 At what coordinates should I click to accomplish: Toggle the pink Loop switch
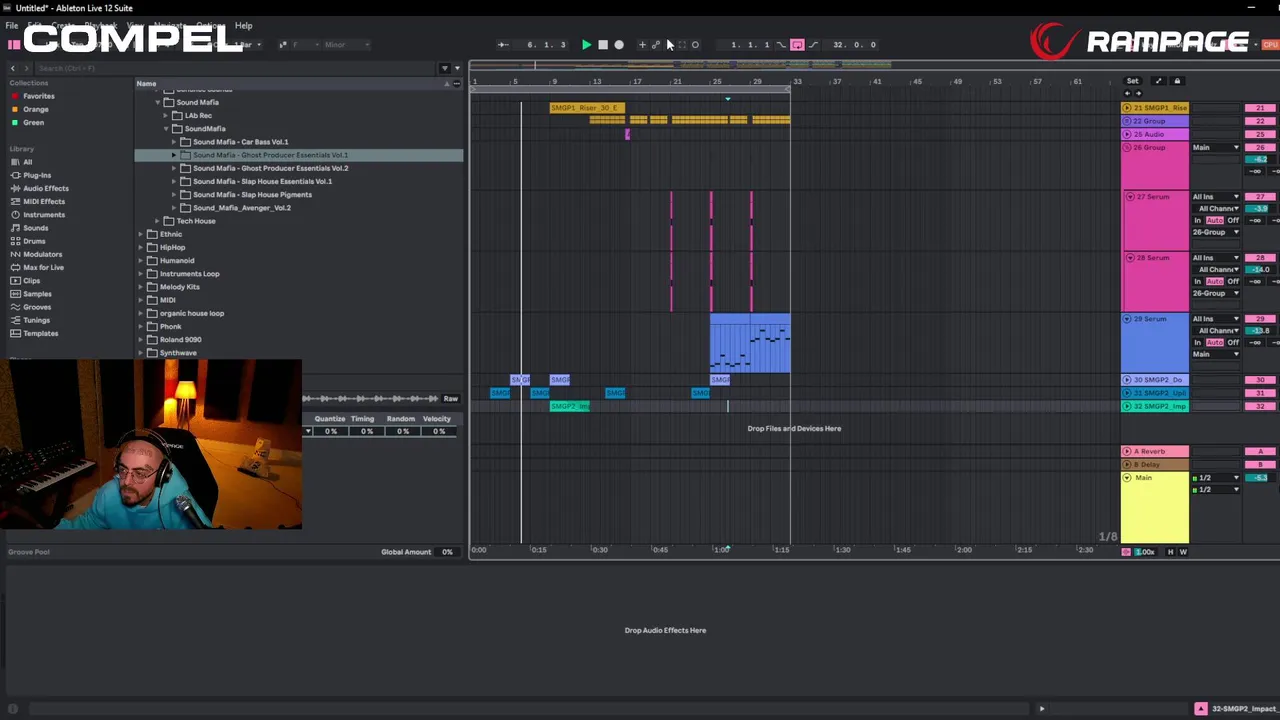click(x=797, y=45)
